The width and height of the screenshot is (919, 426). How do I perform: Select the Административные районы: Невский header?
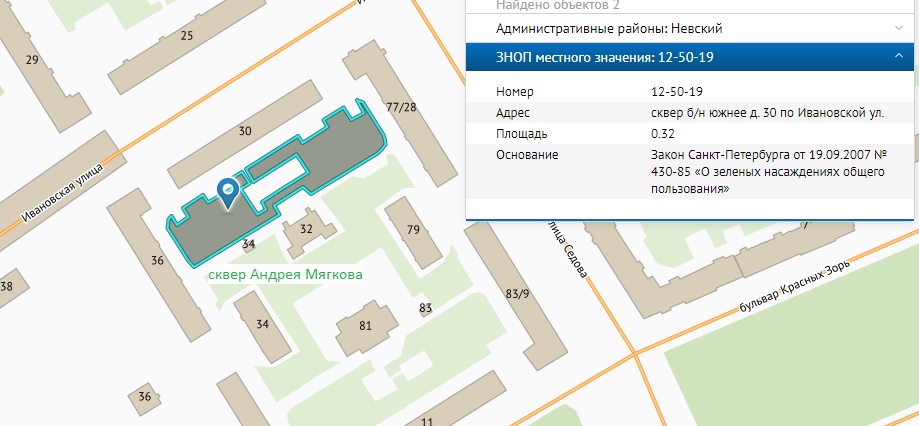click(x=609, y=29)
